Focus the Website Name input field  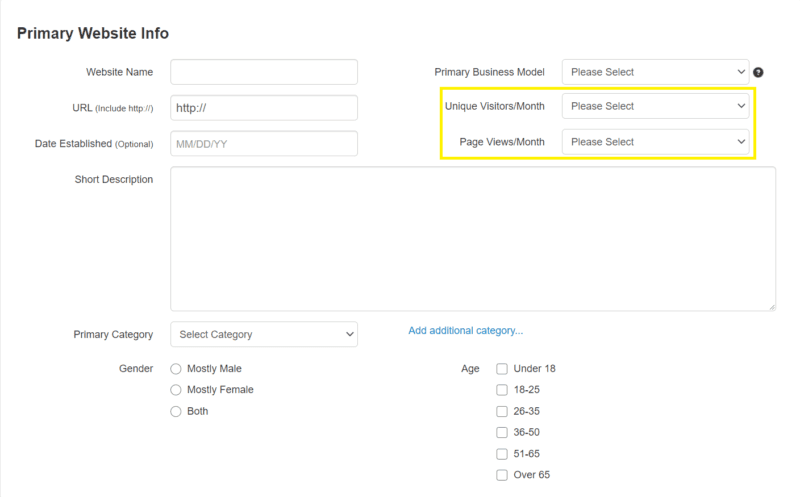[264, 72]
